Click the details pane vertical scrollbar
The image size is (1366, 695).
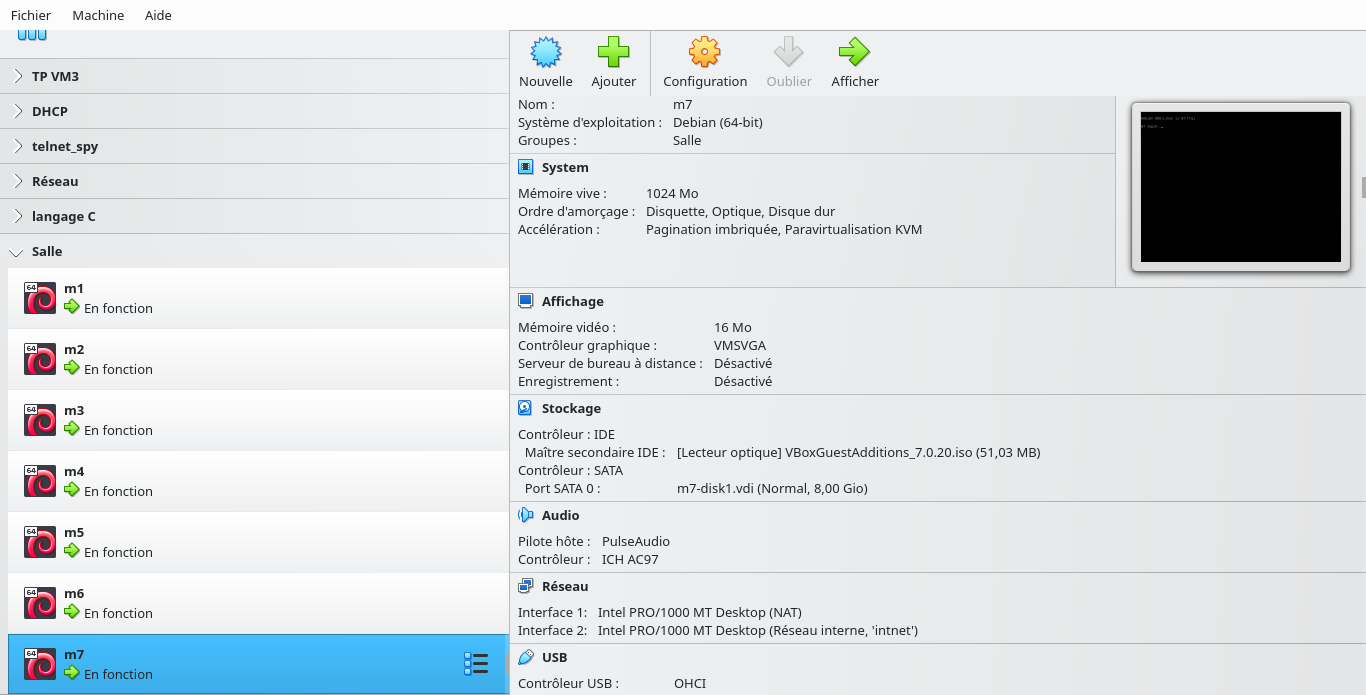click(x=1362, y=187)
